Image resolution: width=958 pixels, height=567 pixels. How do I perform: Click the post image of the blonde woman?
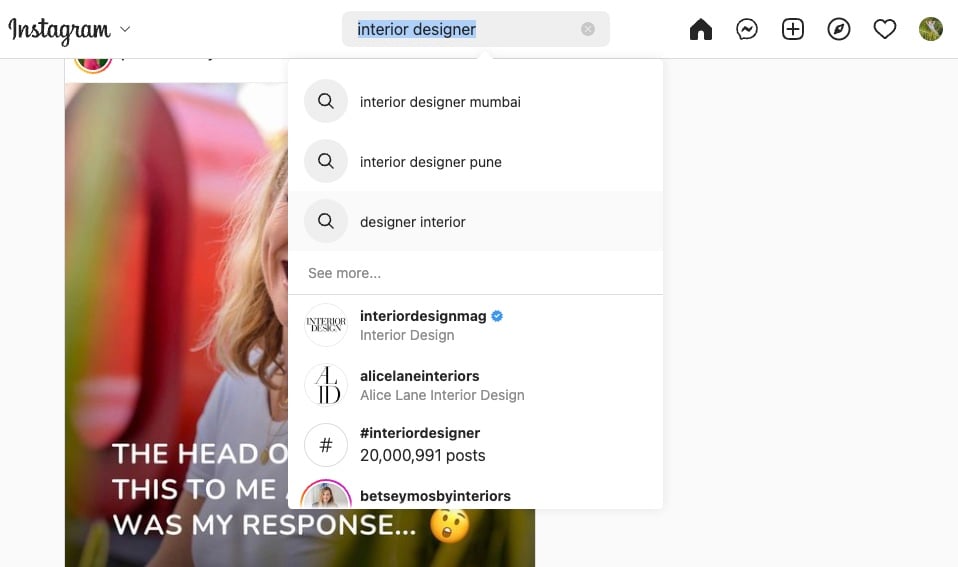[176, 324]
